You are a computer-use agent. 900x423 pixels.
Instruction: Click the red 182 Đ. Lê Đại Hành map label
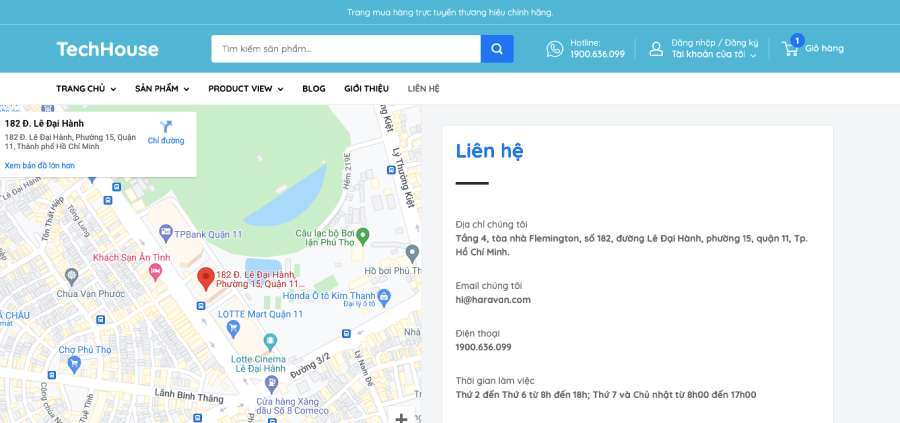point(259,280)
